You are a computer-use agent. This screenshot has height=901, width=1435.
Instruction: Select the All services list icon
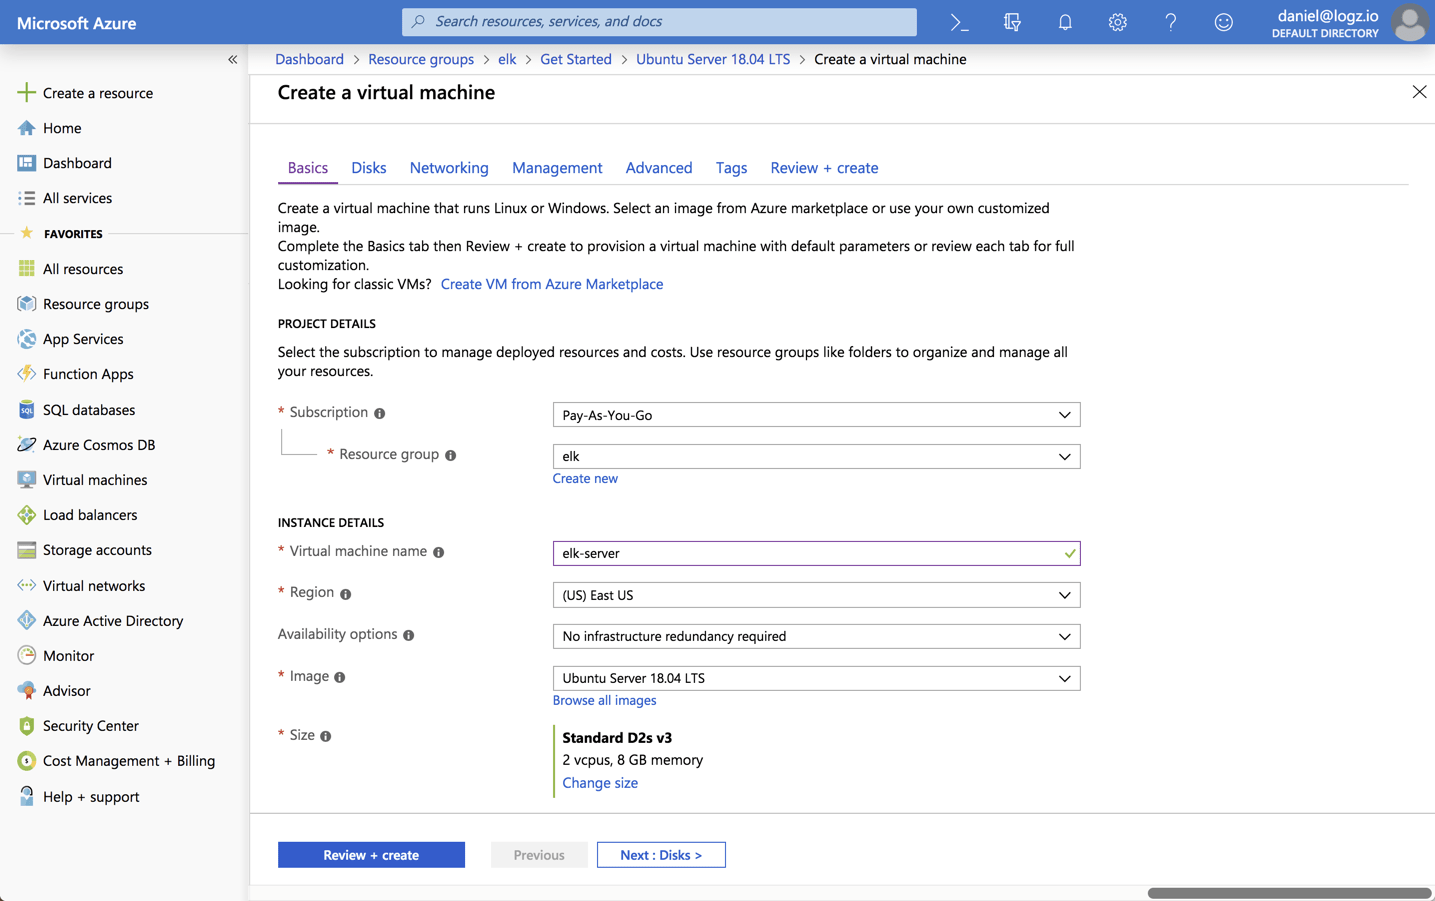(x=26, y=198)
